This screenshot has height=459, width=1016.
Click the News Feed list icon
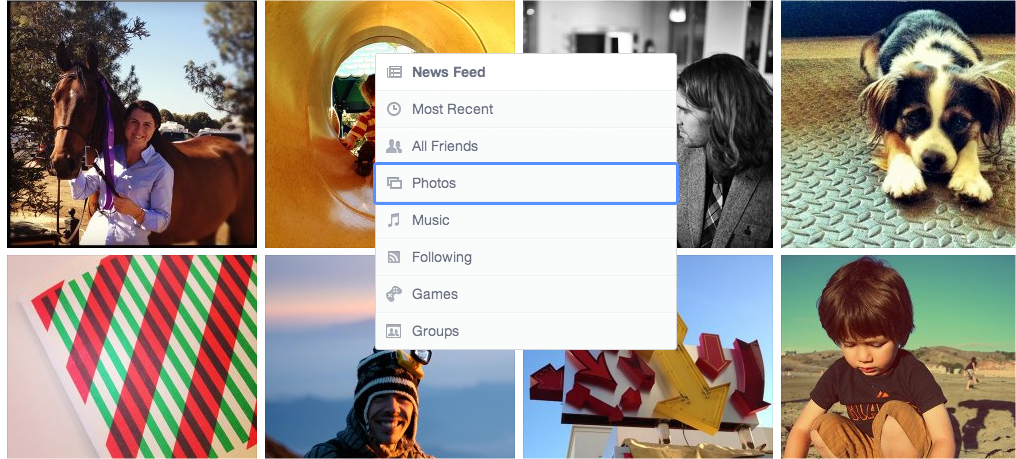click(394, 72)
